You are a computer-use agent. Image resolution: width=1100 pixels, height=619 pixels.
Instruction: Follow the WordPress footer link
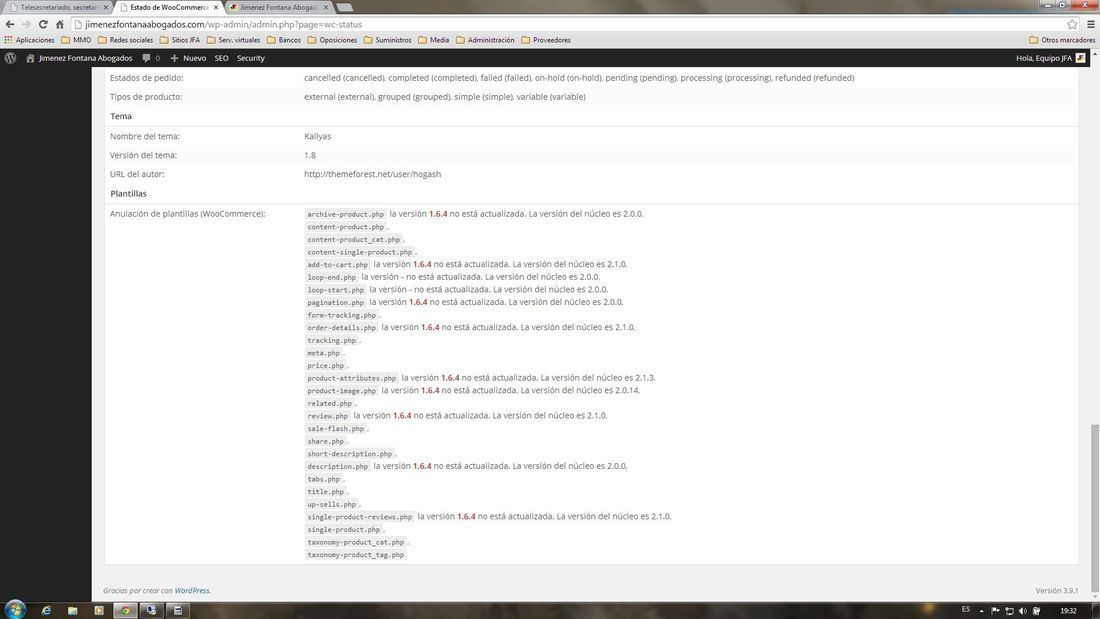tap(192, 590)
